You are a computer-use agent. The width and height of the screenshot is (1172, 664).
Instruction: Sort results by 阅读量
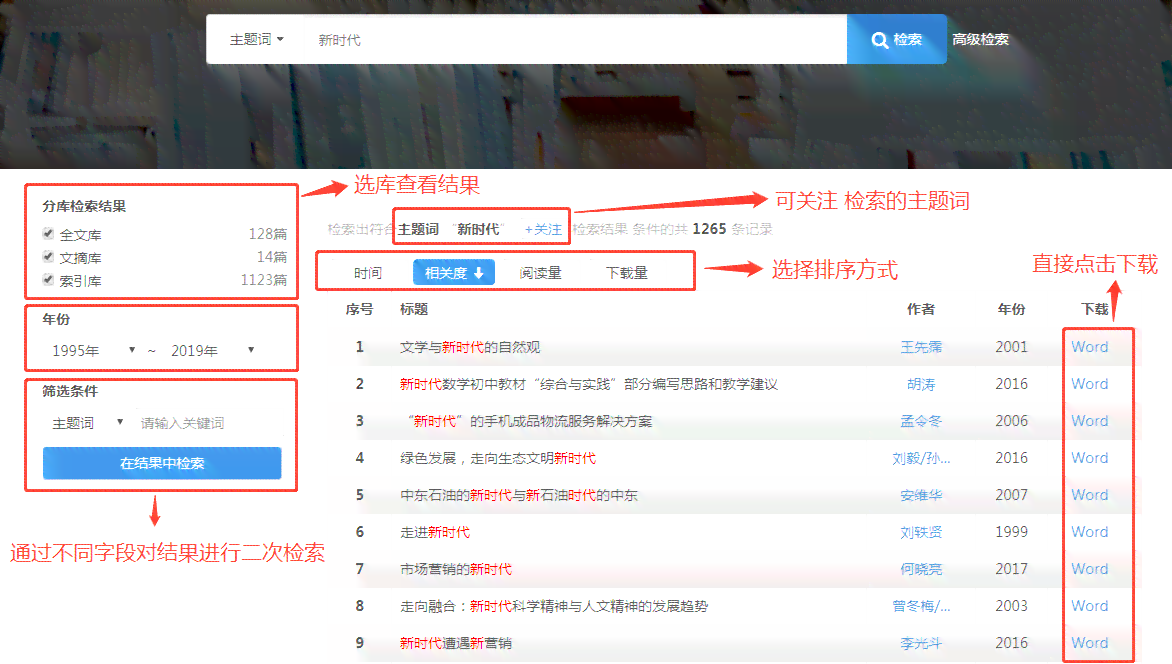[x=540, y=273]
